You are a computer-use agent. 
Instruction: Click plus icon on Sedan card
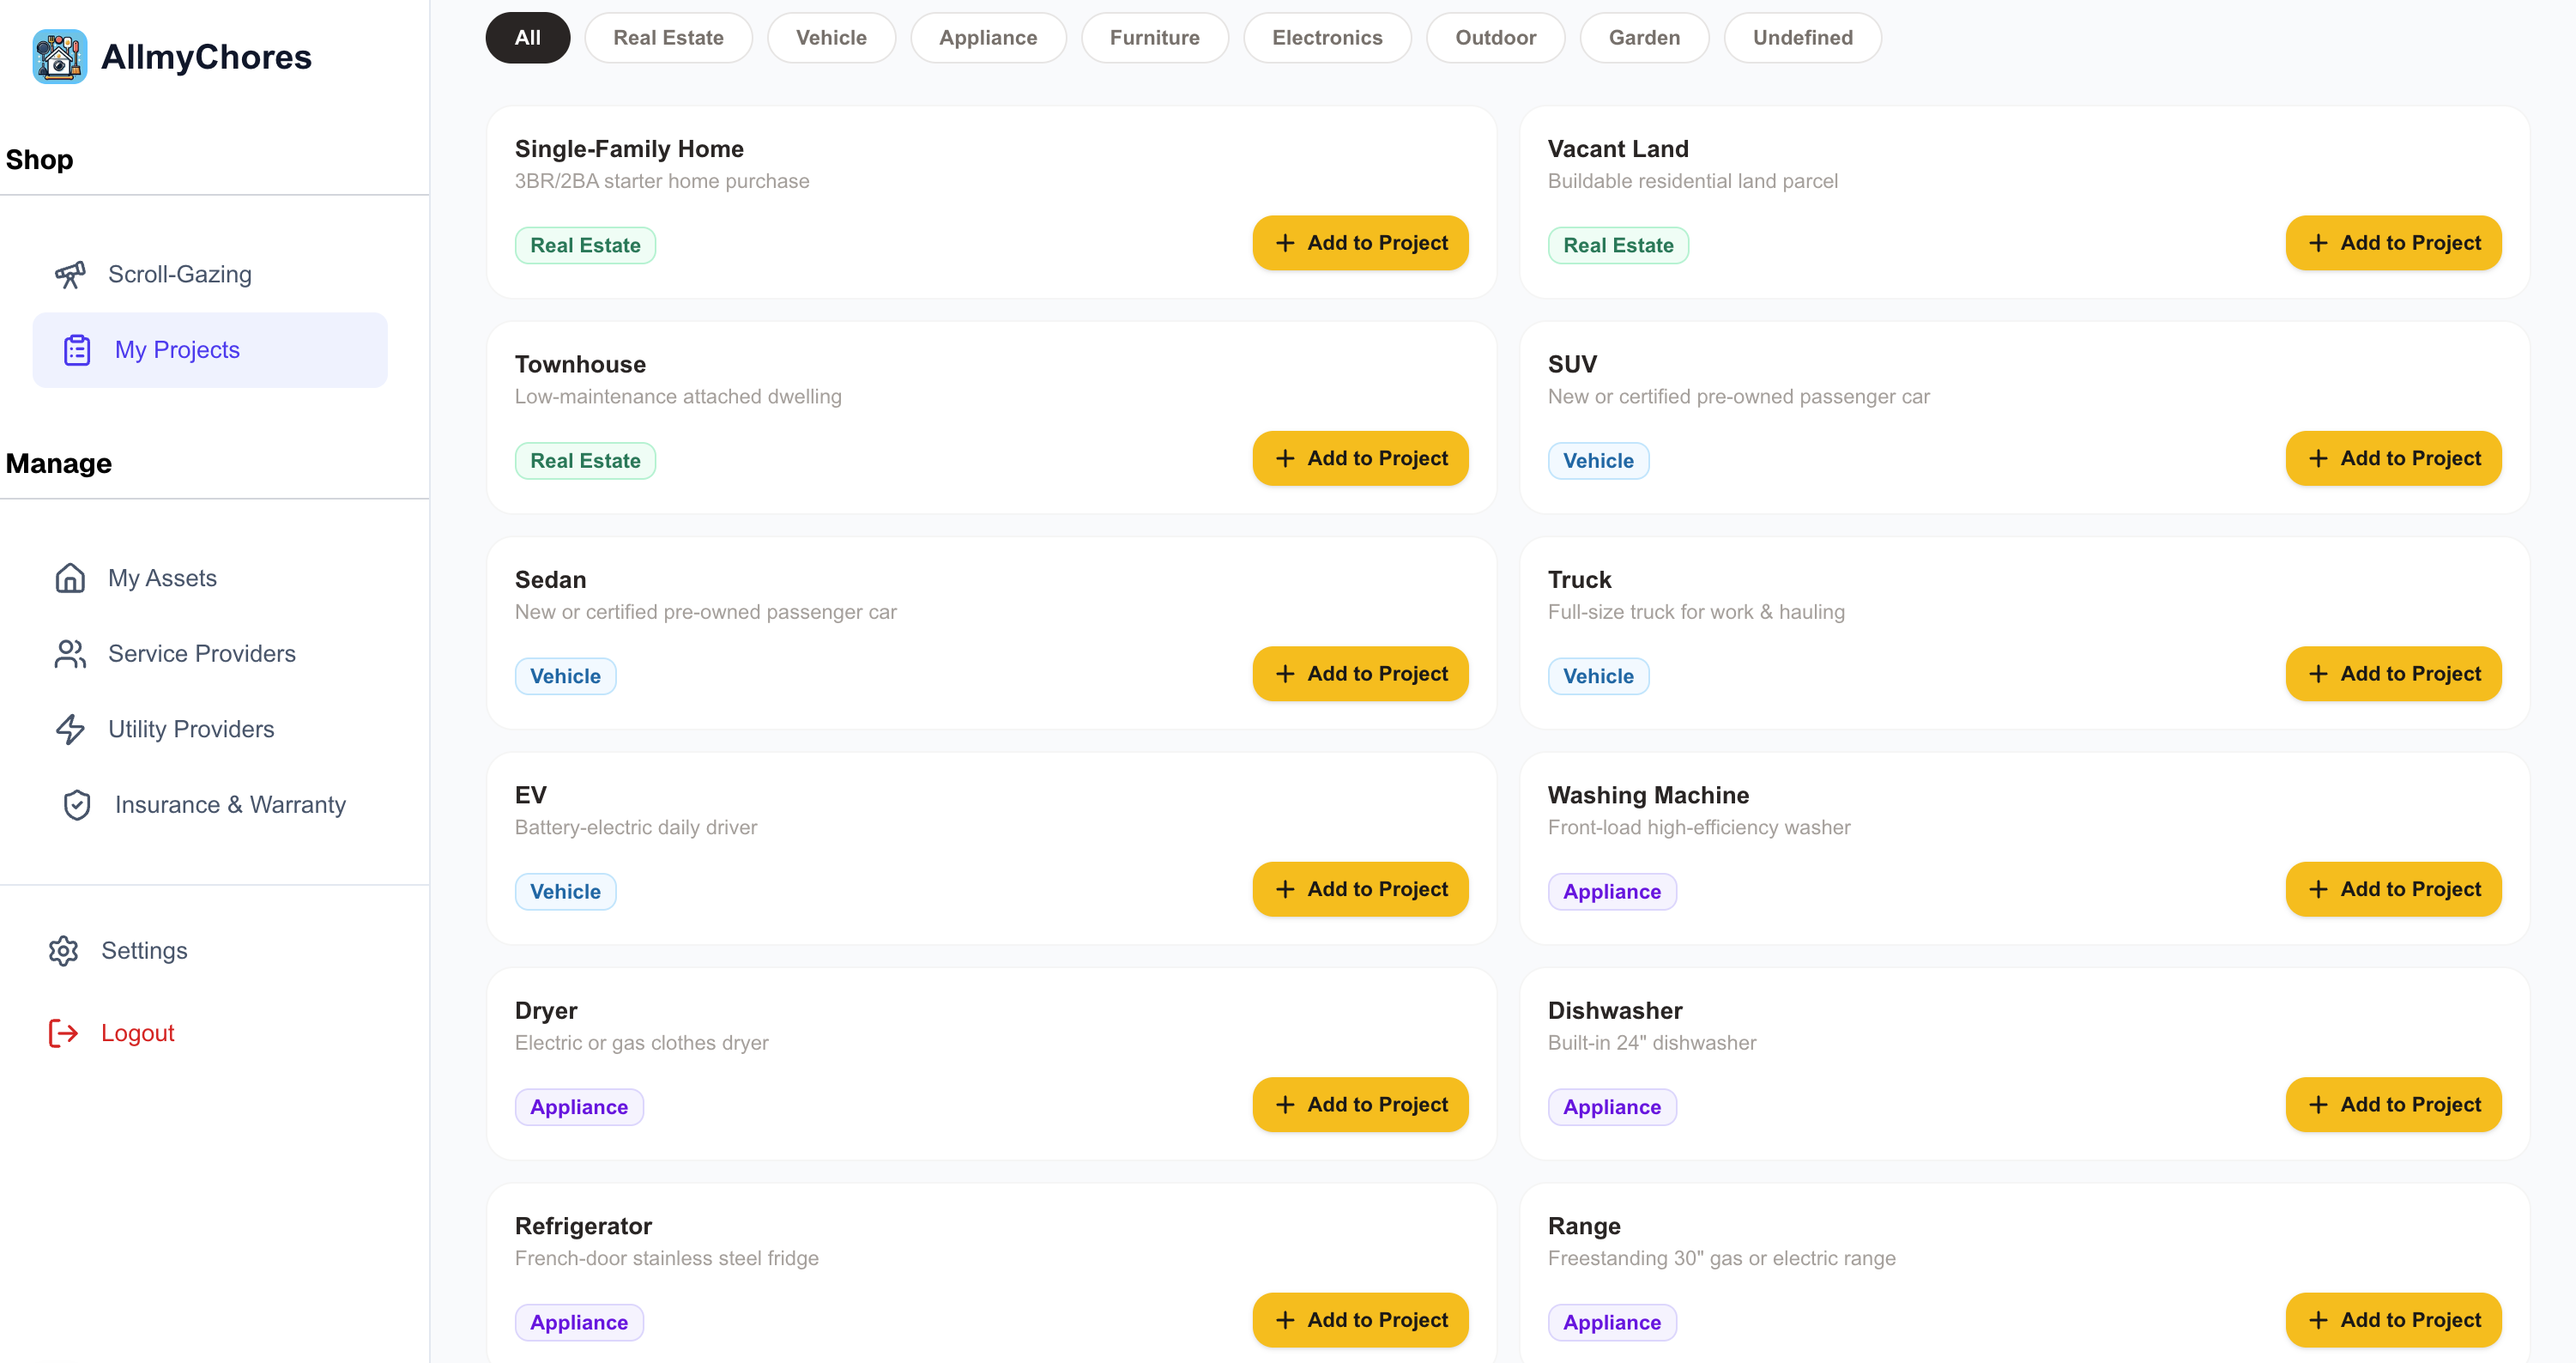1285,674
